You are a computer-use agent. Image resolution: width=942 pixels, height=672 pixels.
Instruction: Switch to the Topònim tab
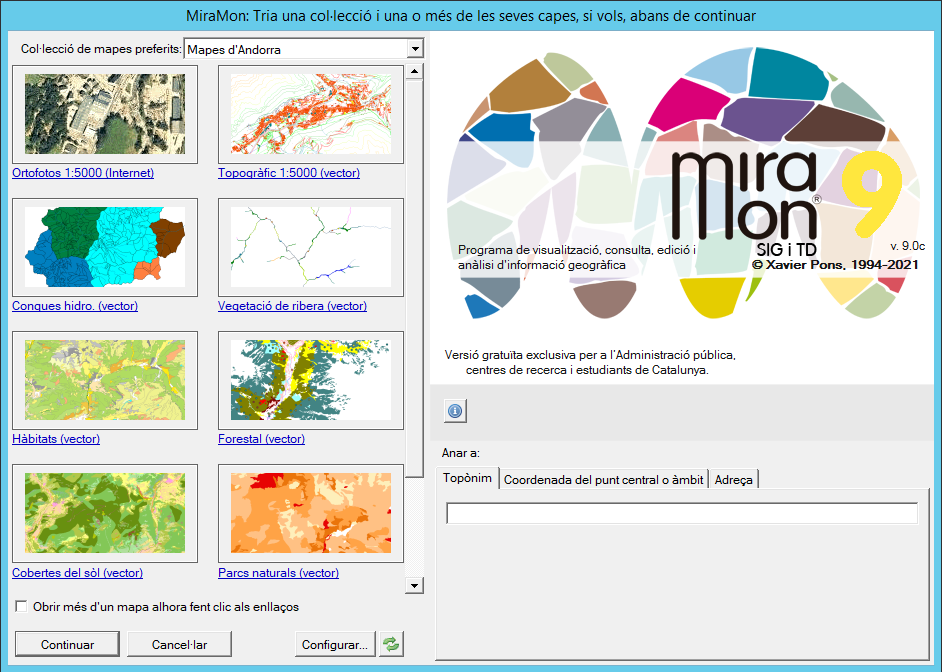(467, 478)
